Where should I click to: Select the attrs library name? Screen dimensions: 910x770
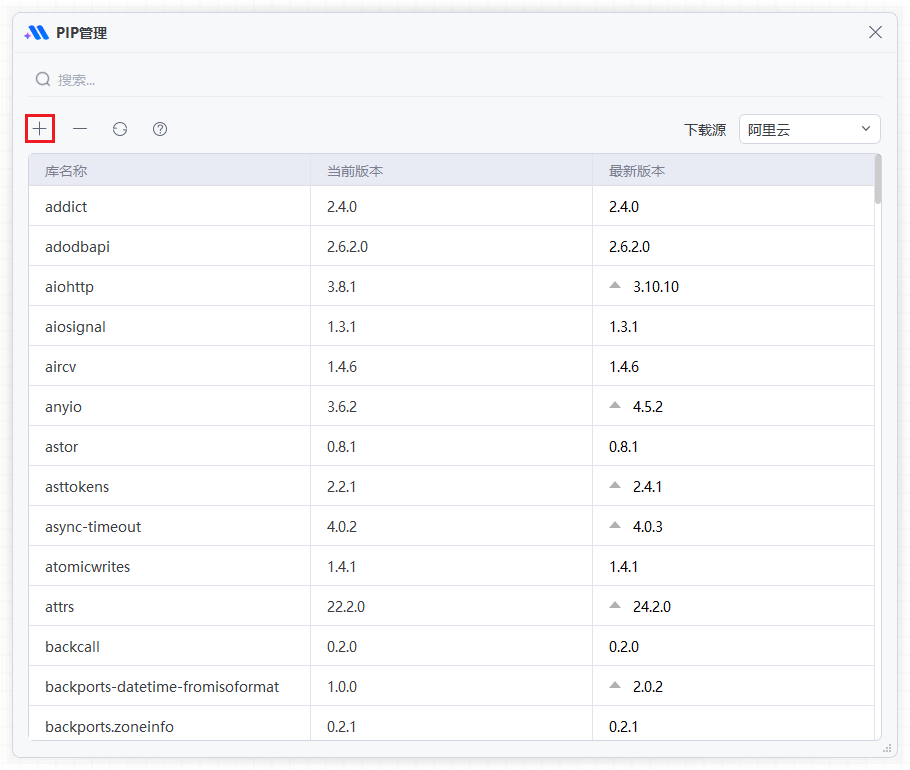[60, 607]
